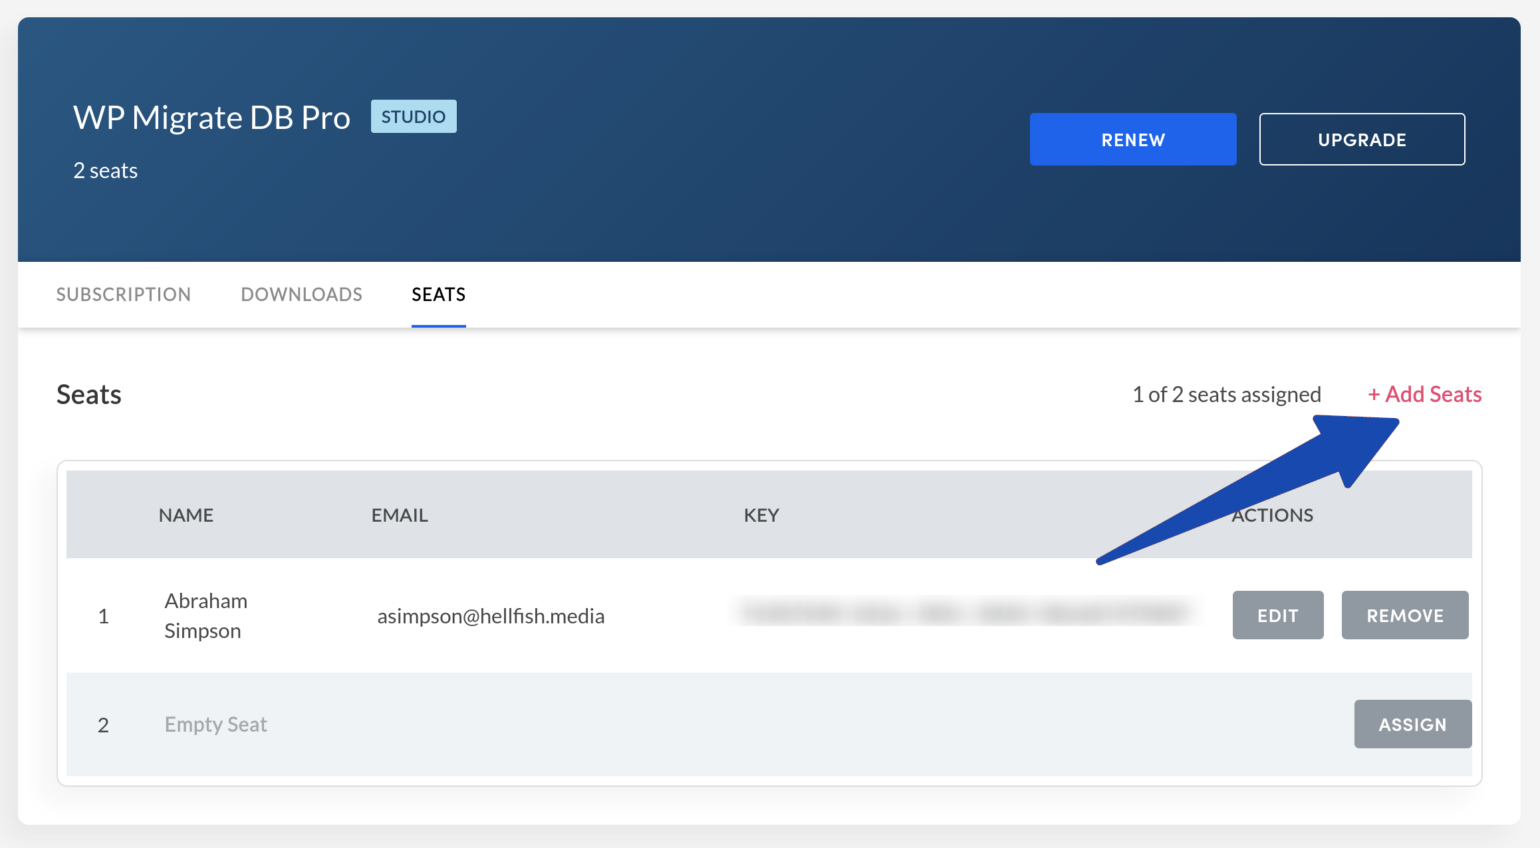Image resolution: width=1540 pixels, height=848 pixels.
Task: Click the WP Migrate DB Pro title
Action: click(x=211, y=117)
